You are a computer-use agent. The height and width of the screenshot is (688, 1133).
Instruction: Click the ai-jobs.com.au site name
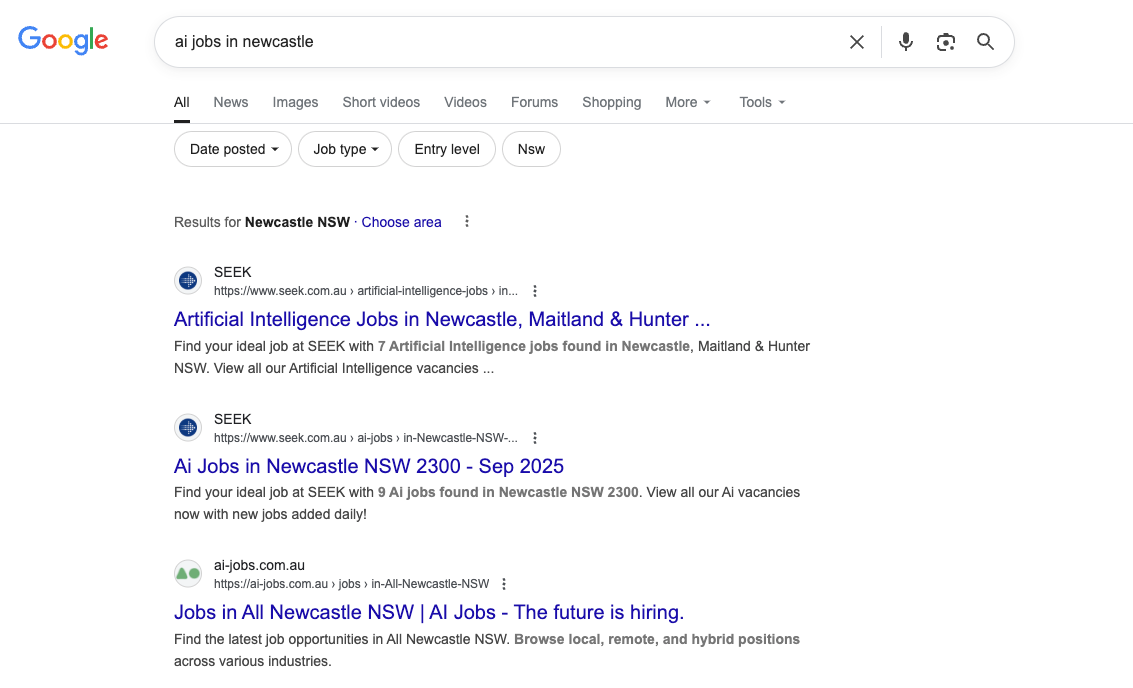click(259, 565)
